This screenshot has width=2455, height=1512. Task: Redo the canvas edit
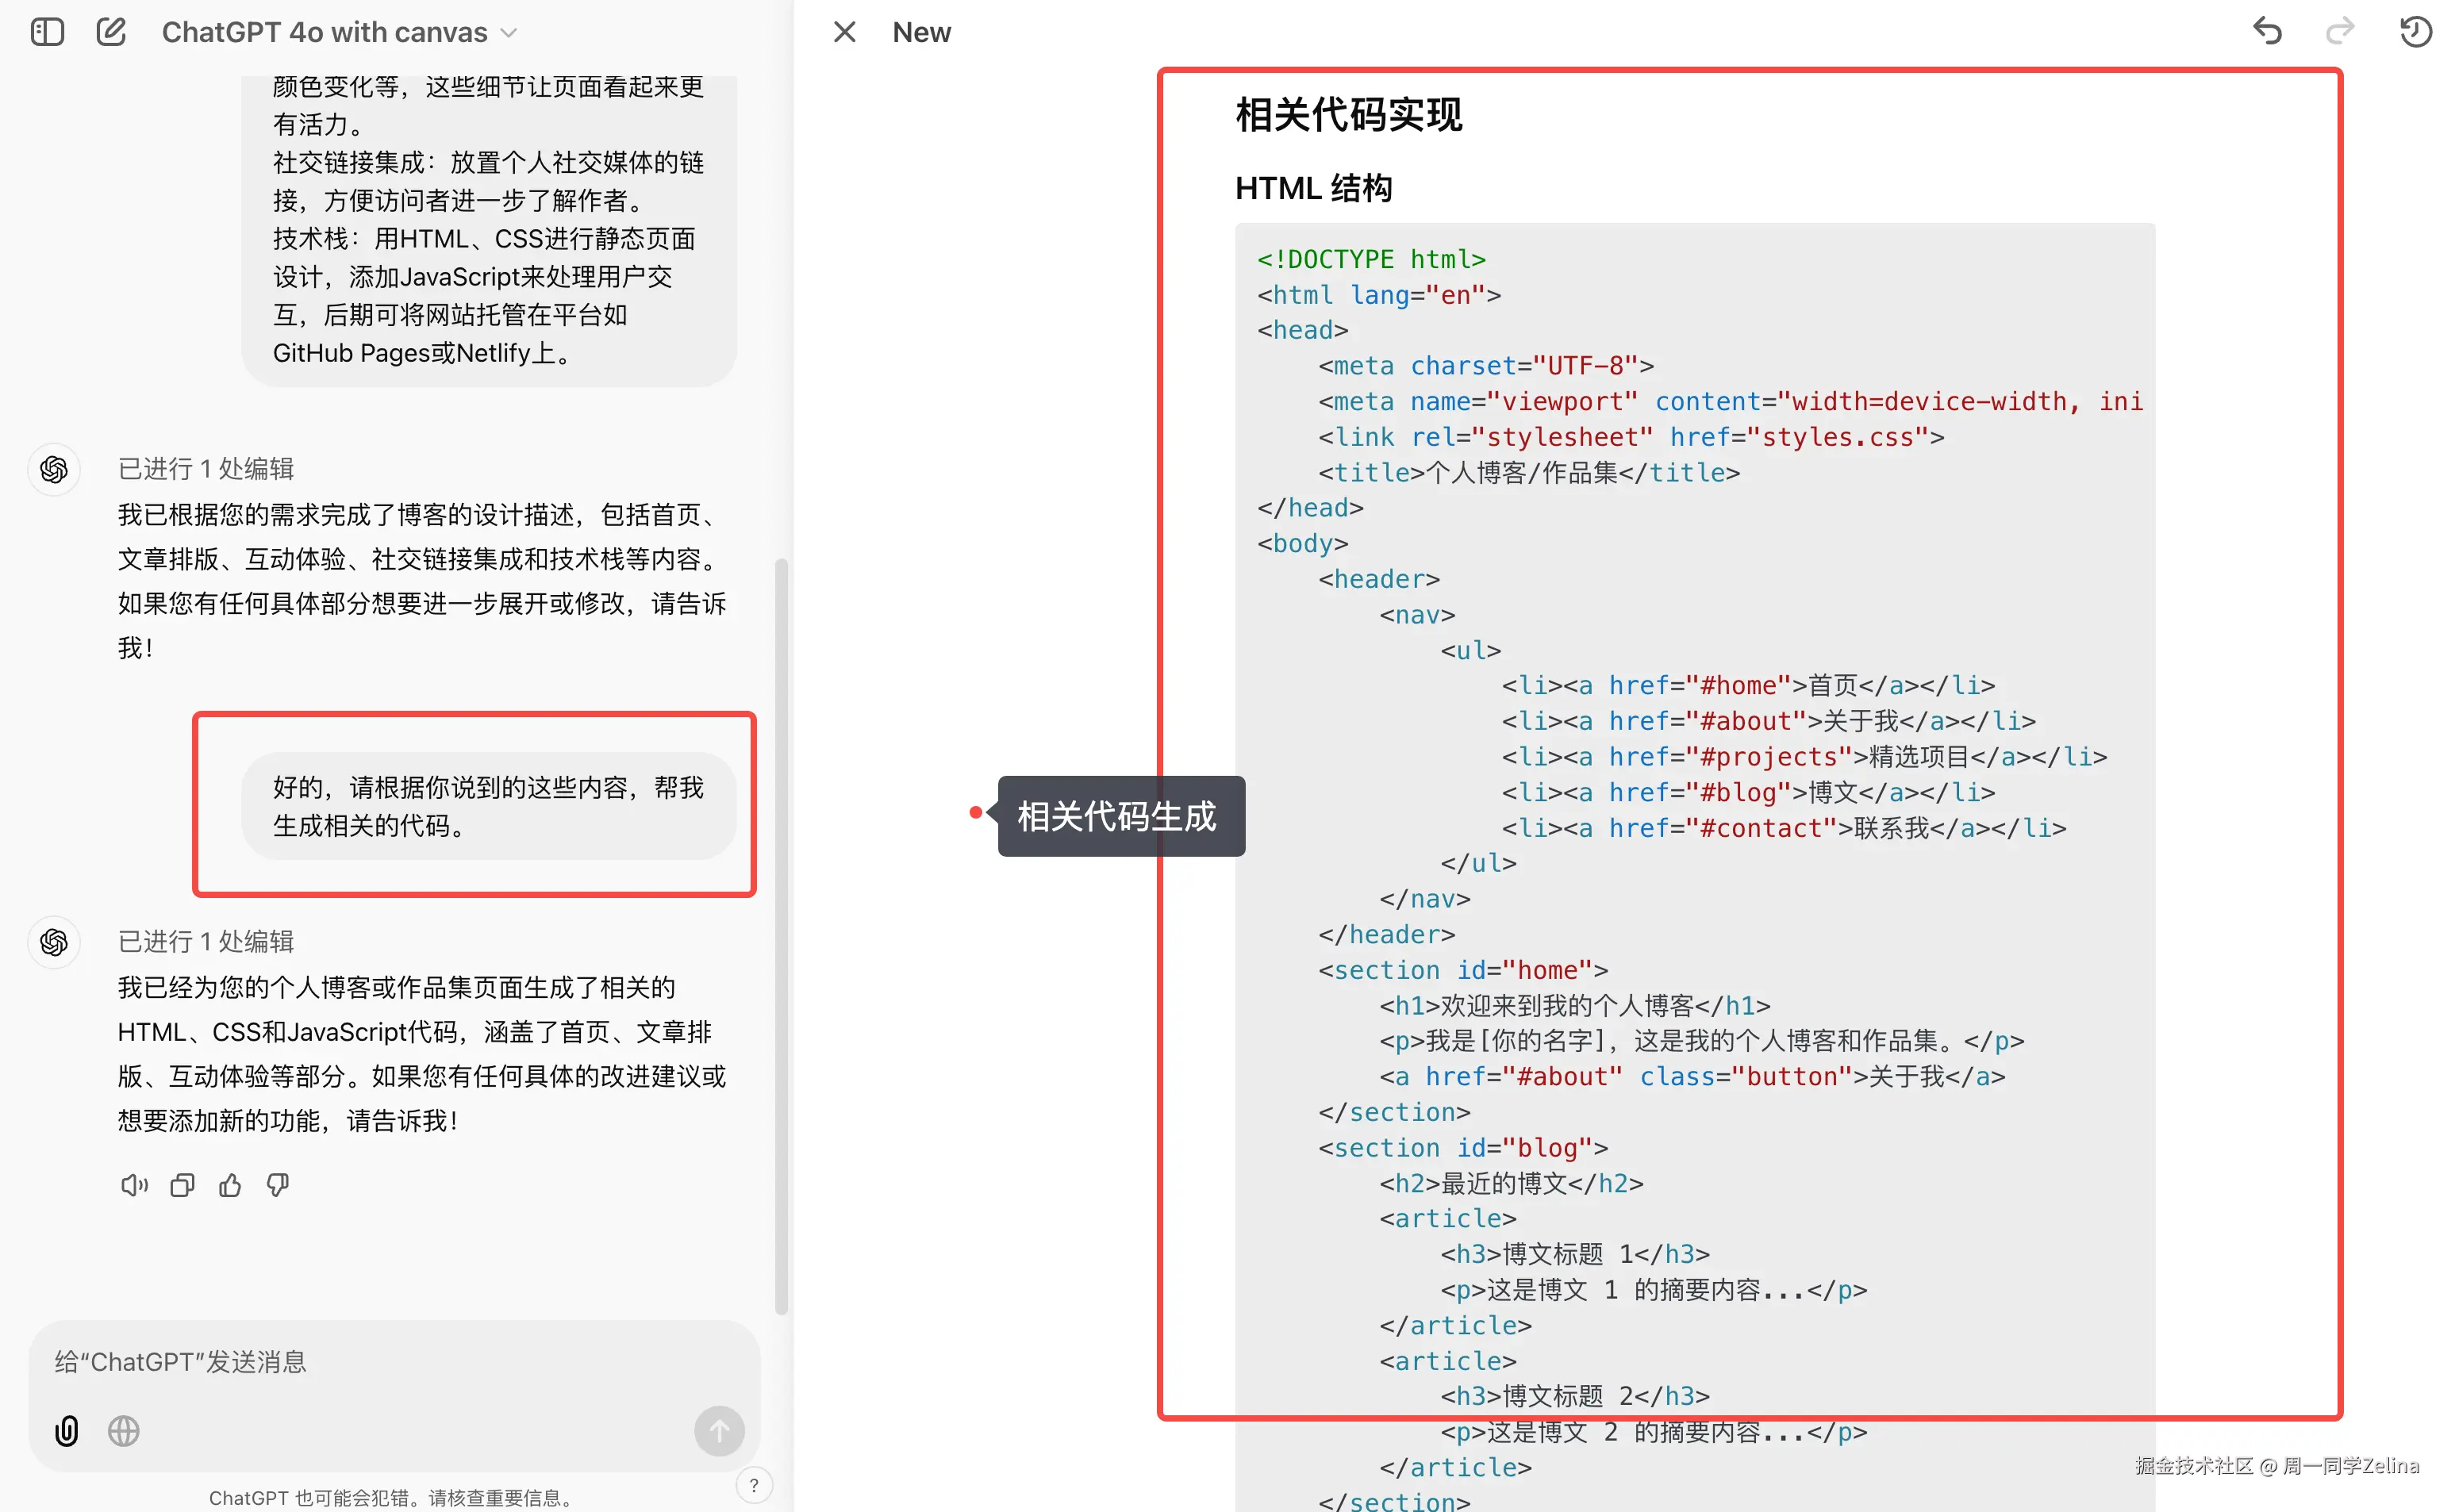click(2340, 31)
